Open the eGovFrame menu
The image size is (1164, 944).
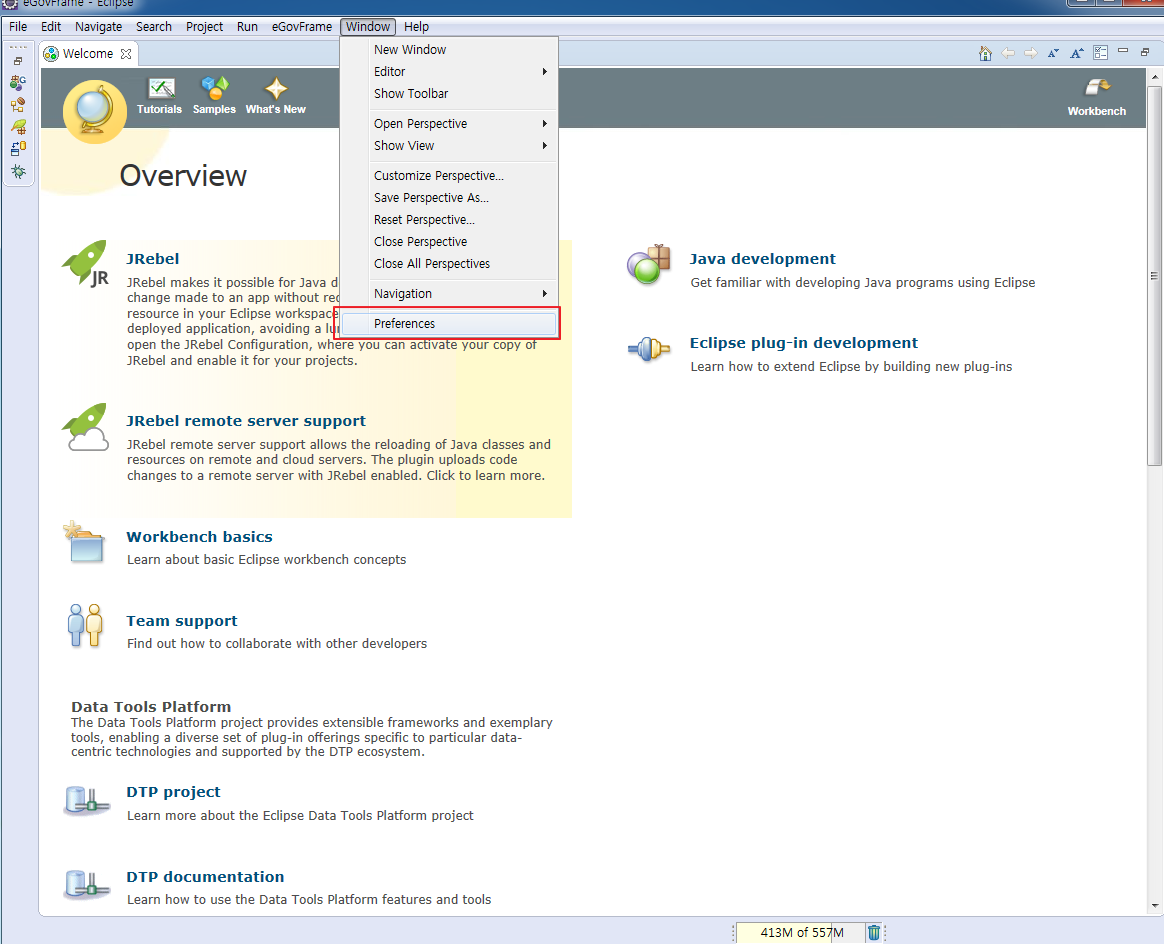tap(301, 27)
